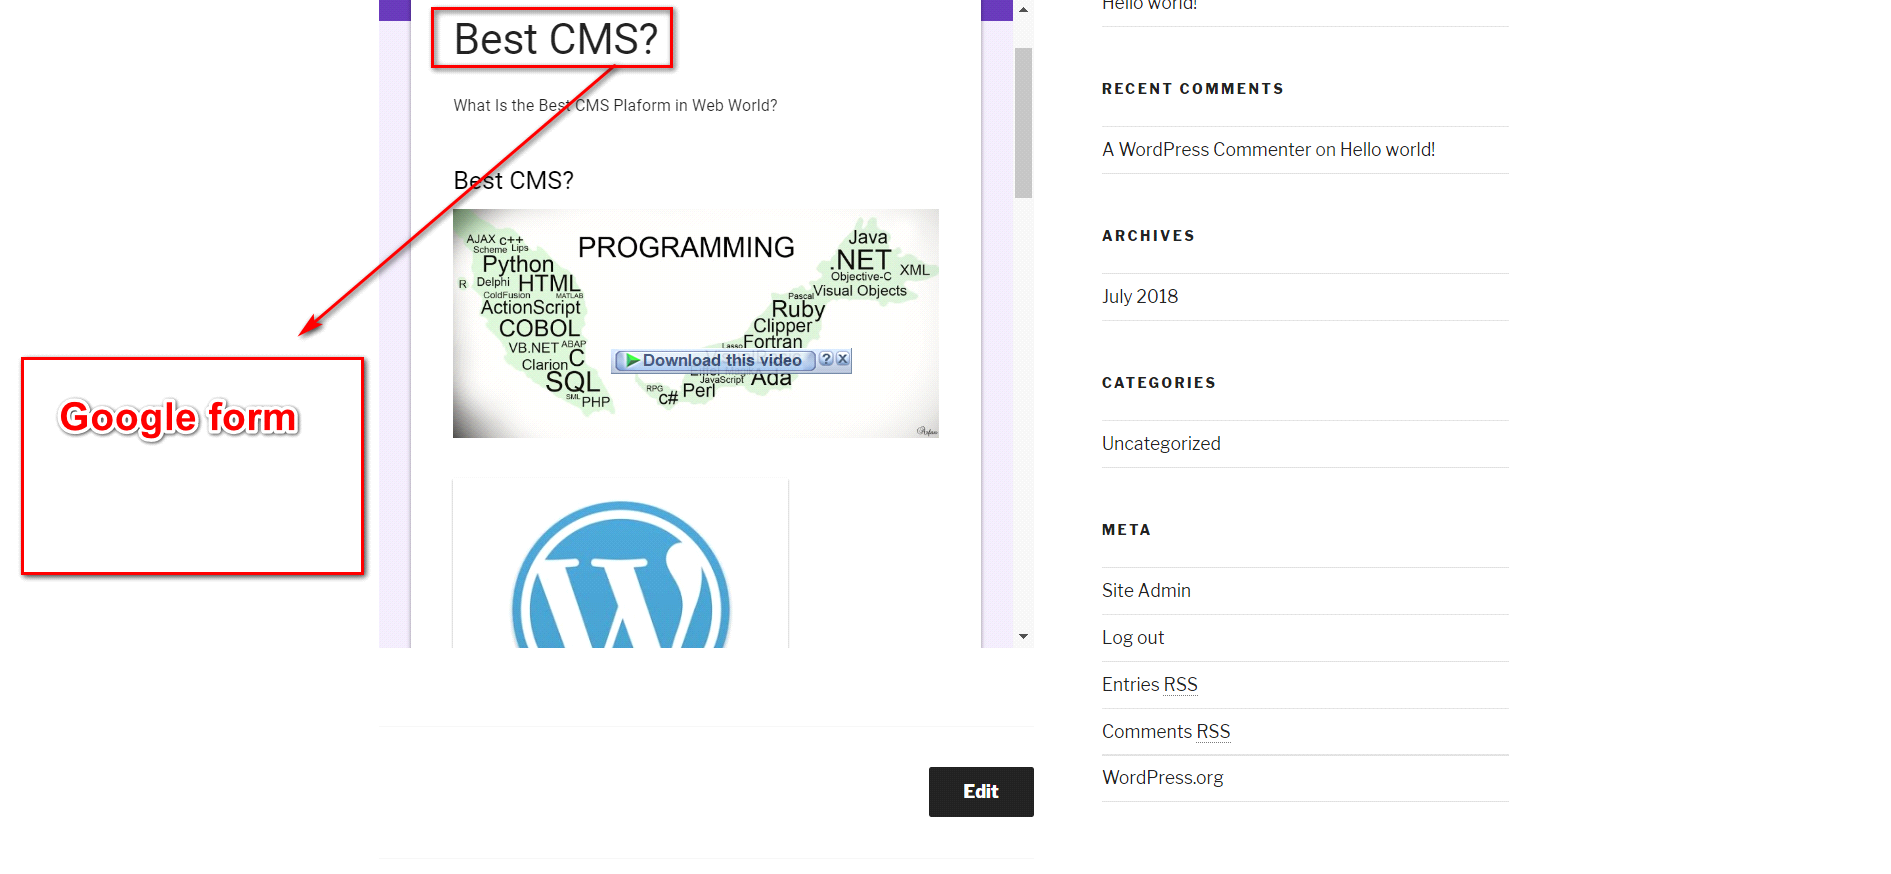This screenshot has width=1891, height=874.
Task: Click the Best CMS? form title
Action: click(555, 40)
